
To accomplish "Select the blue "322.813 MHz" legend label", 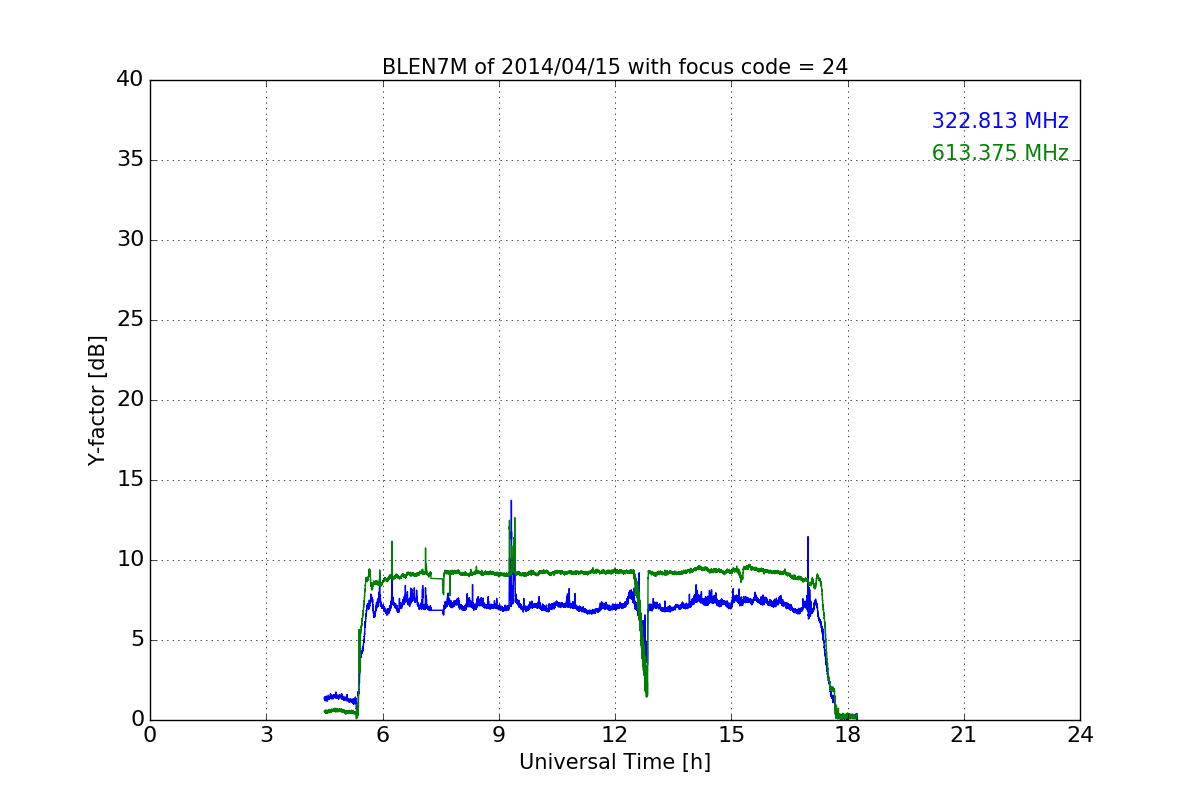I will coord(1000,121).
